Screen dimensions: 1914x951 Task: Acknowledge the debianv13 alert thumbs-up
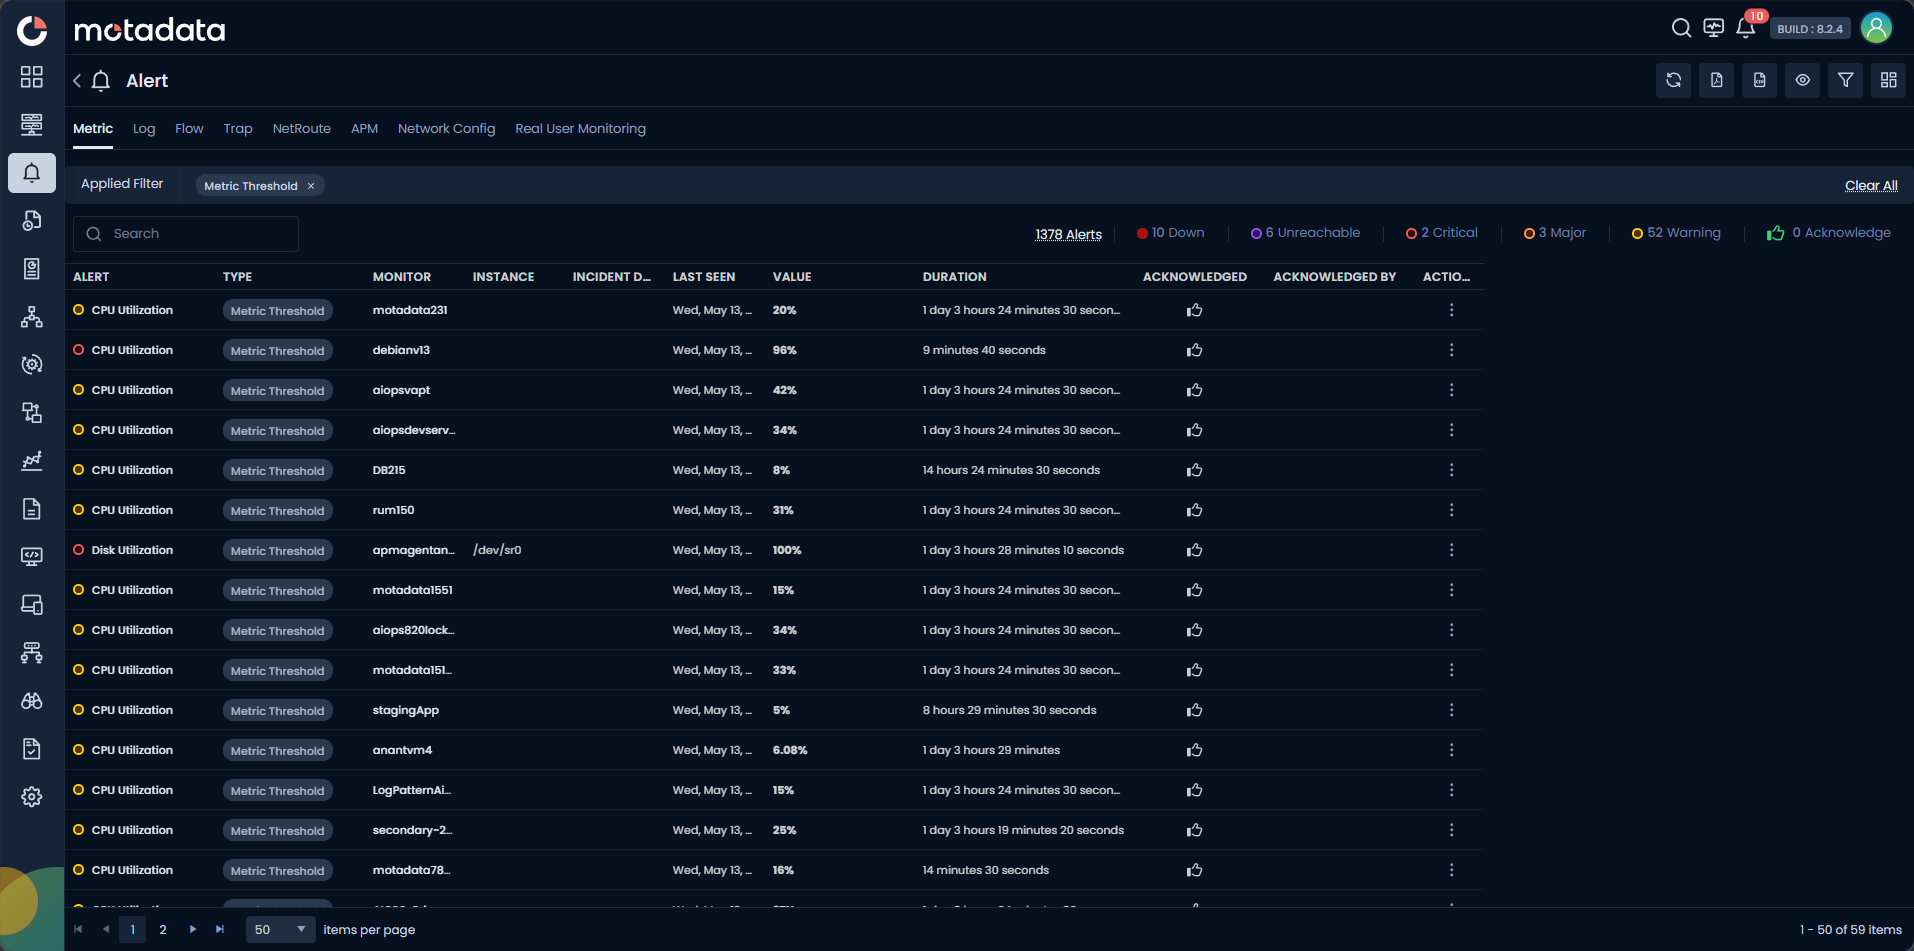[x=1194, y=350]
